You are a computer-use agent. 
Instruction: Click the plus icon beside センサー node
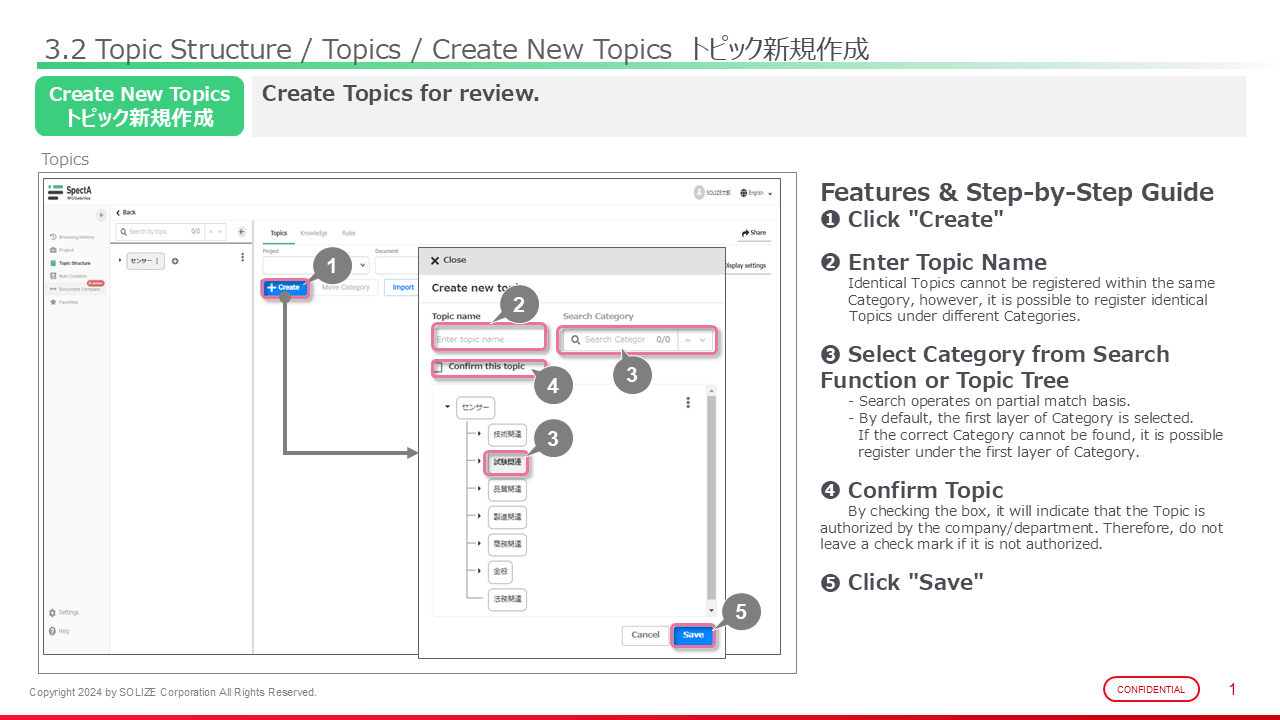175,261
